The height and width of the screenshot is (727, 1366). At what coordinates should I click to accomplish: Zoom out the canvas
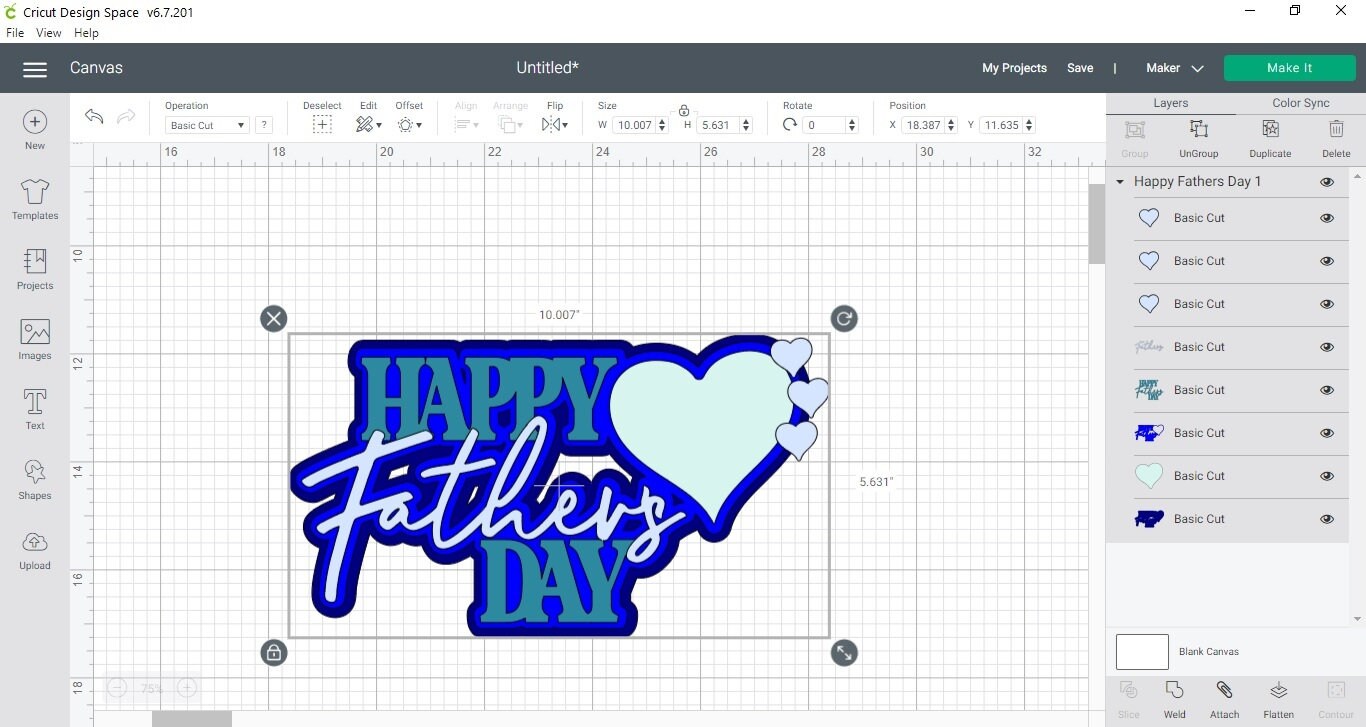click(x=117, y=688)
